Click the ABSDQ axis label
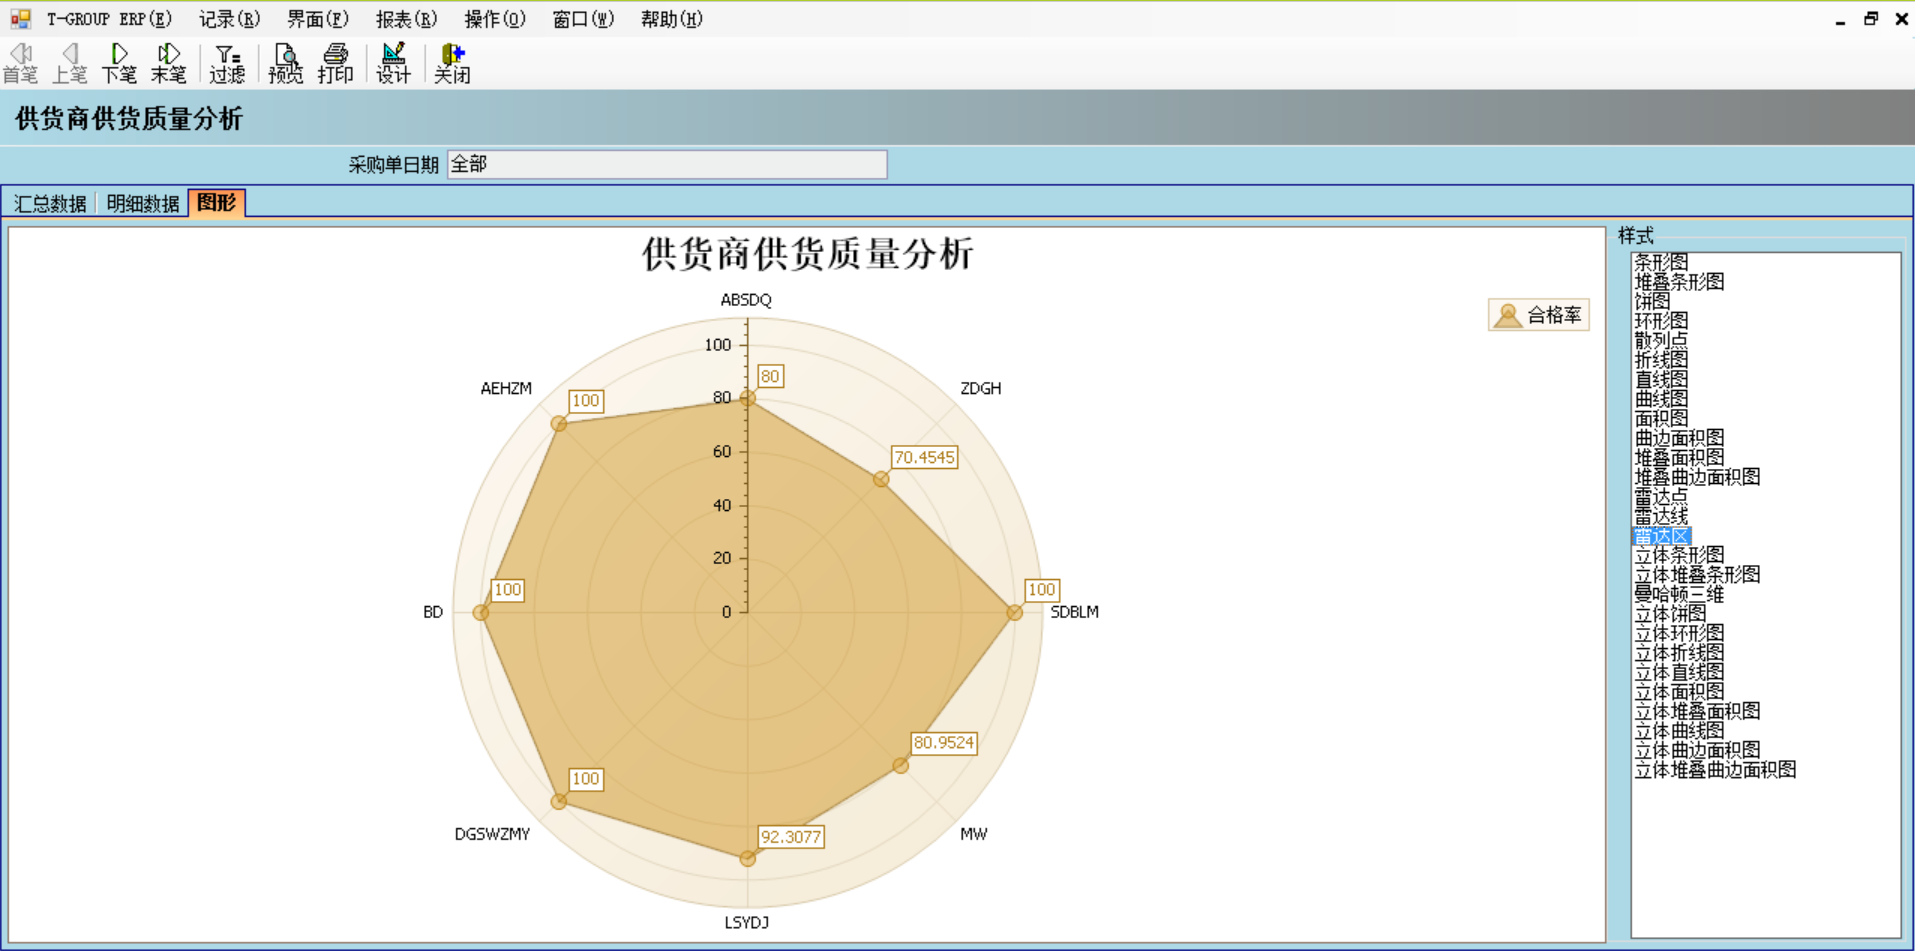1915x951 pixels. point(746,300)
